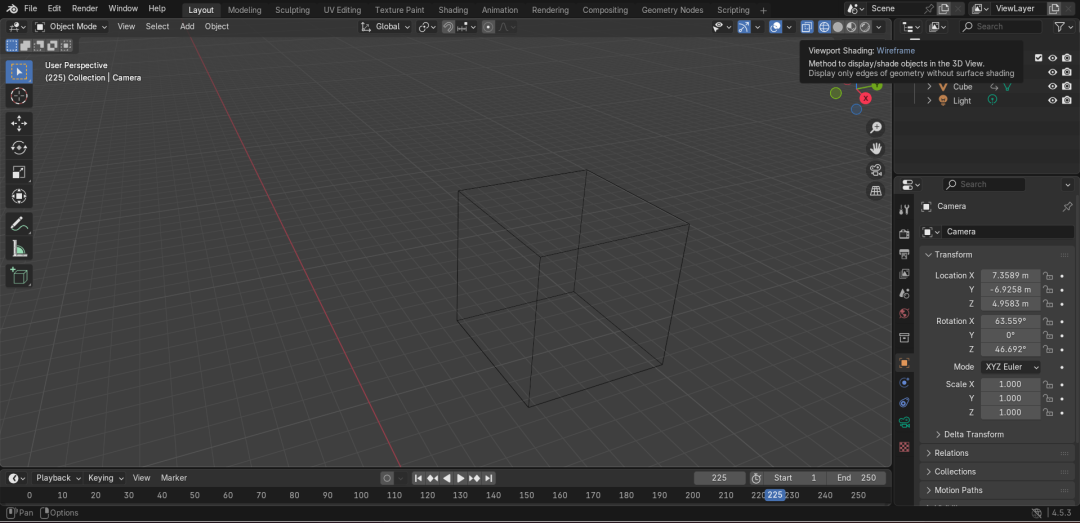Toggle the Rotation Y lock icon
This screenshot has width=1080, height=523.
click(x=1048, y=336)
